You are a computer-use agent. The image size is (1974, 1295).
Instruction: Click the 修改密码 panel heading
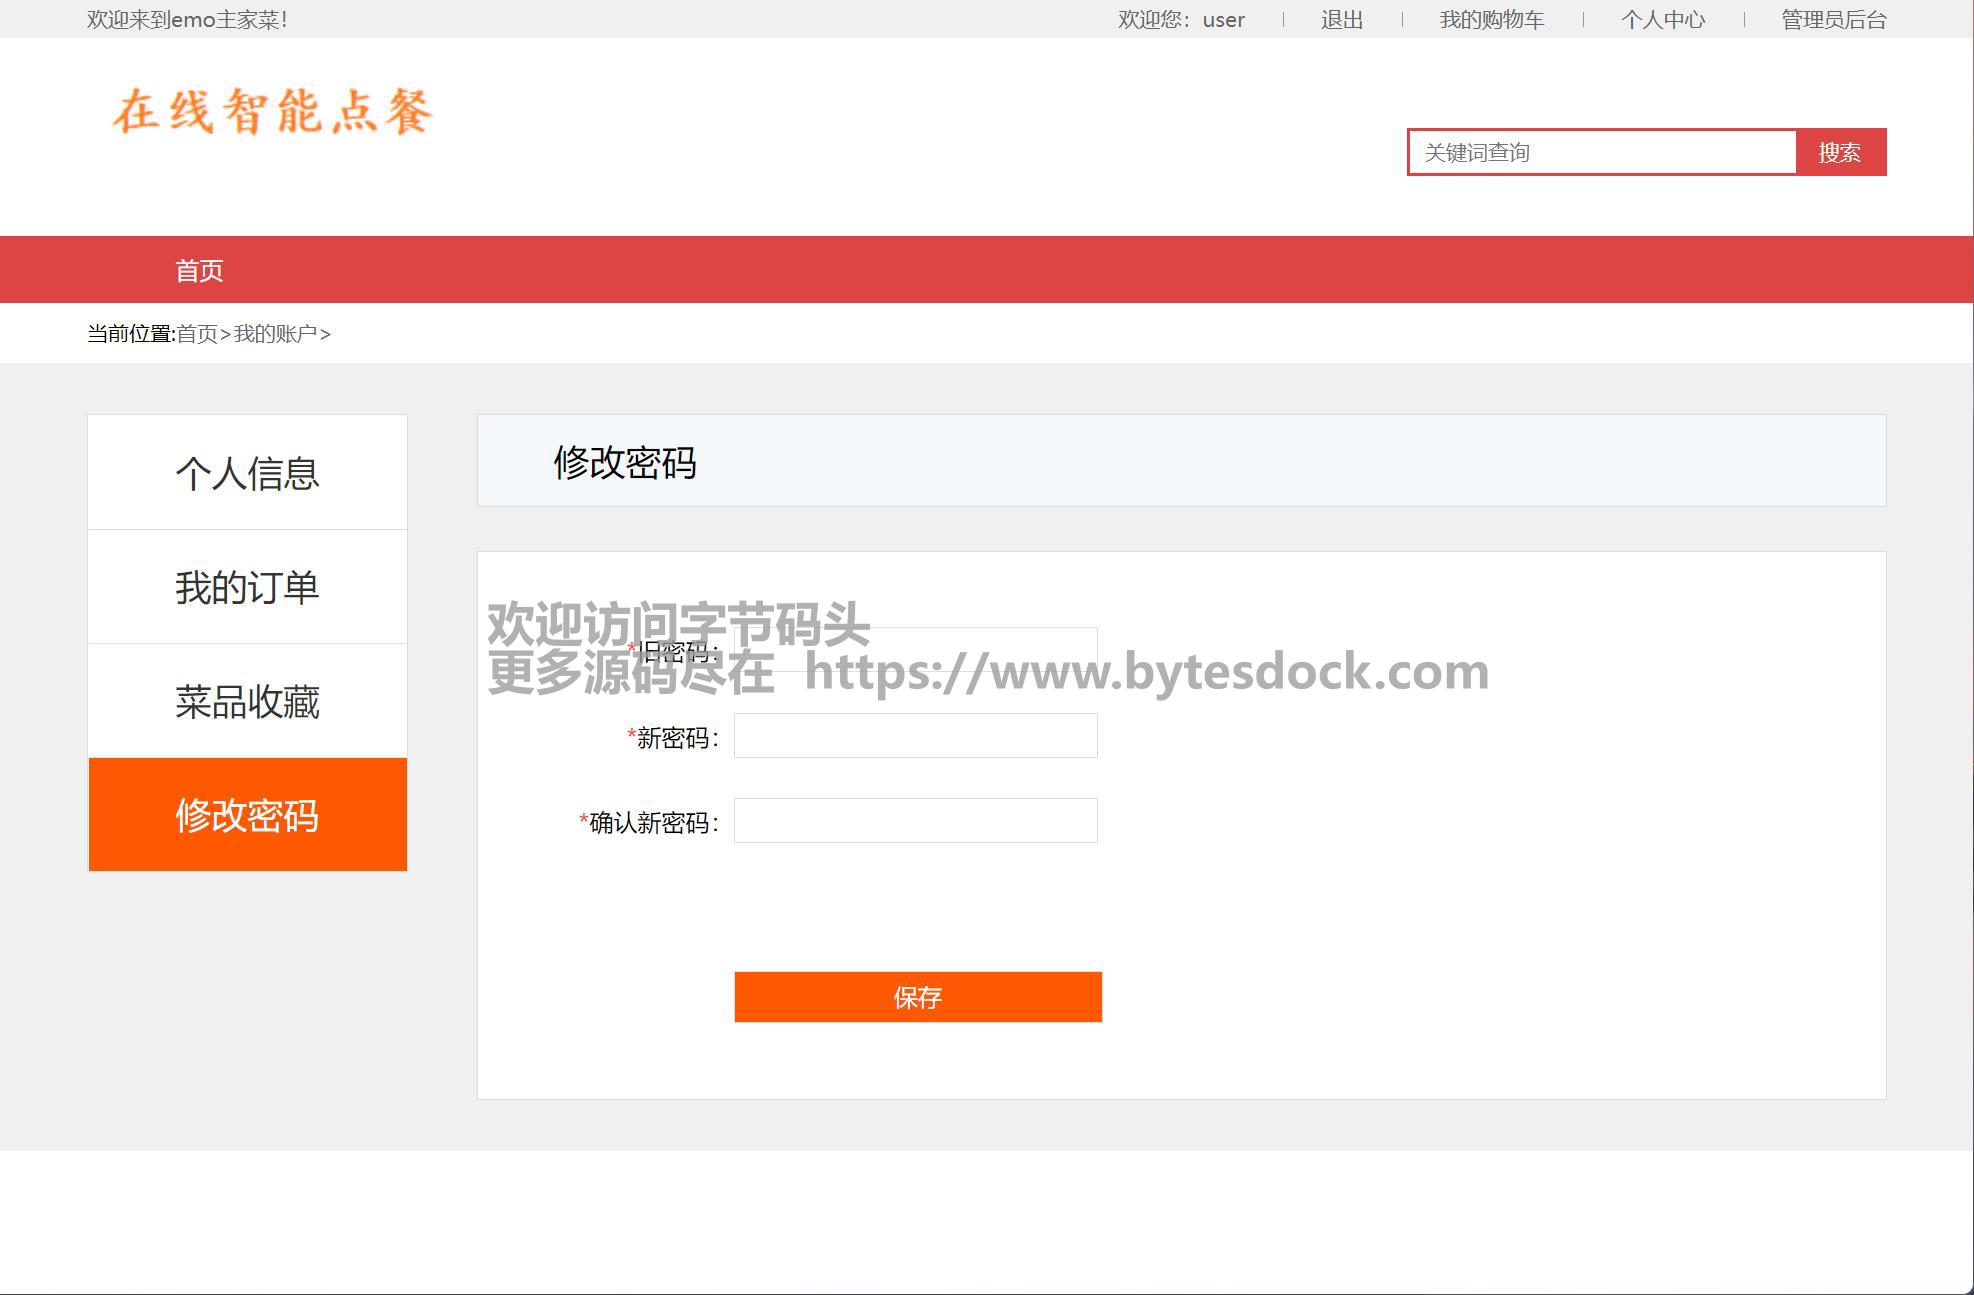(x=625, y=462)
